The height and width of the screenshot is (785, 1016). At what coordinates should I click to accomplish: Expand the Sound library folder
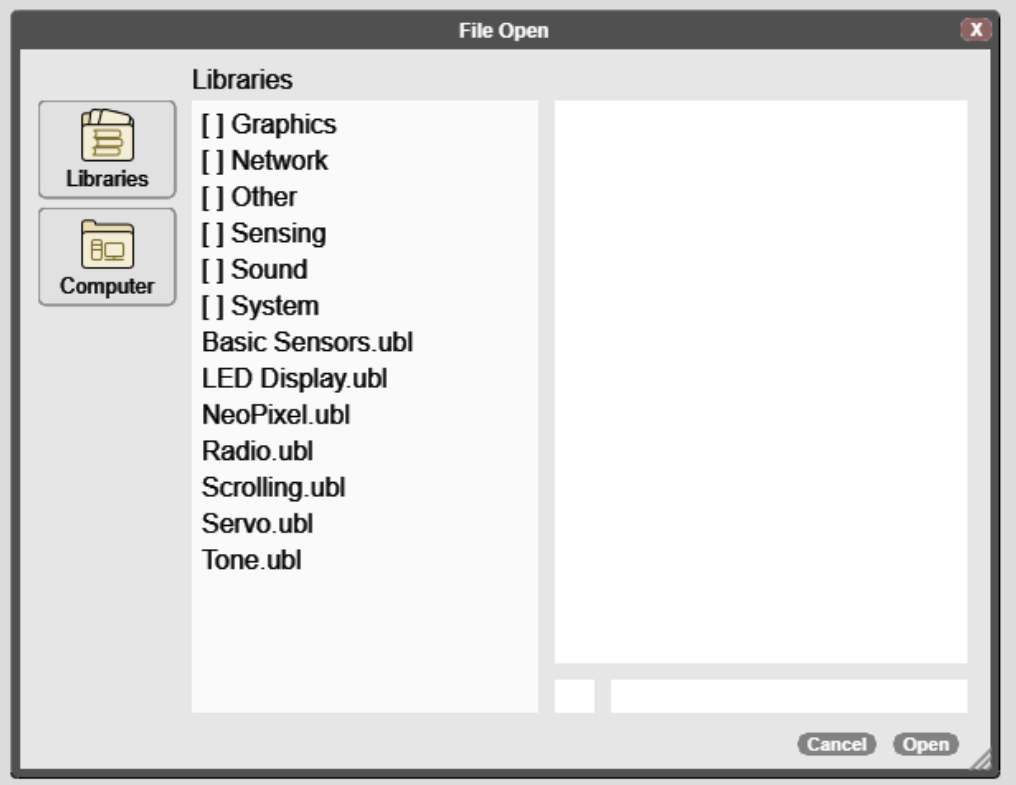(254, 270)
